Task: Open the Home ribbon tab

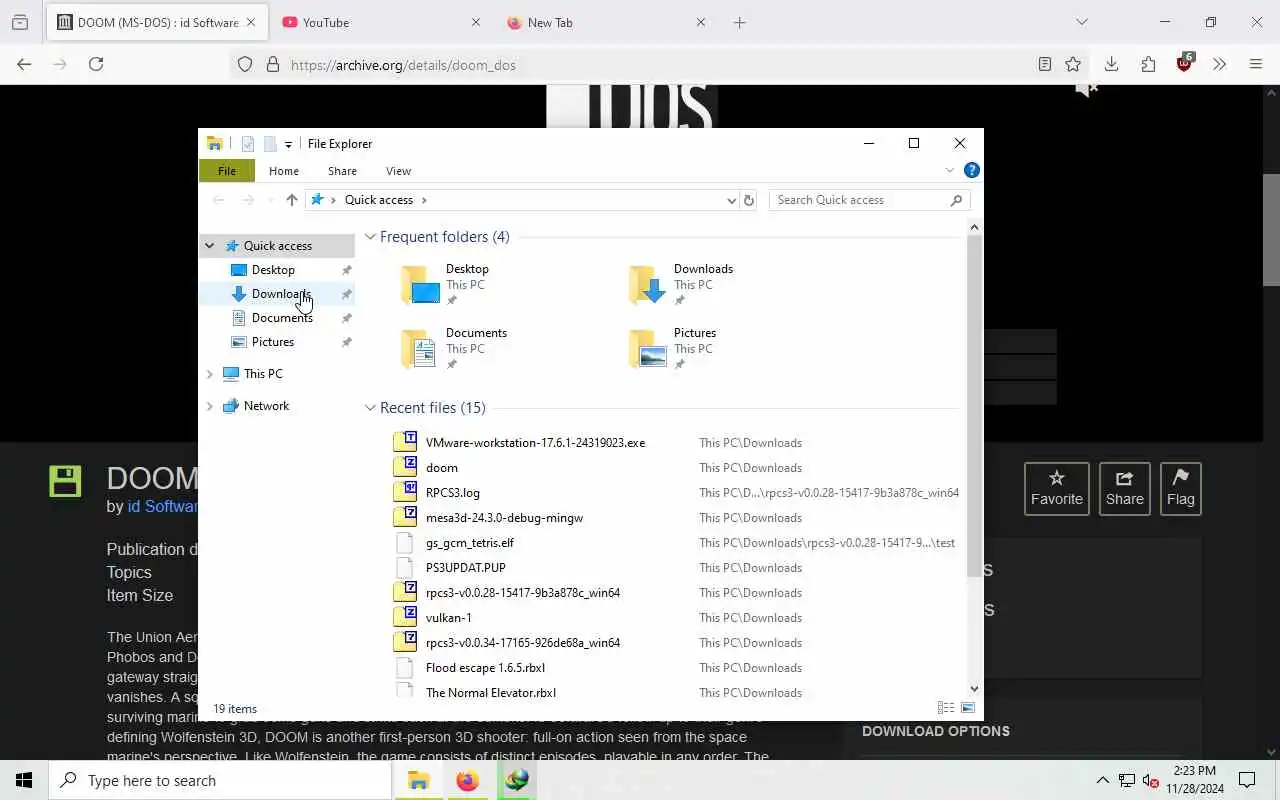Action: (284, 171)
